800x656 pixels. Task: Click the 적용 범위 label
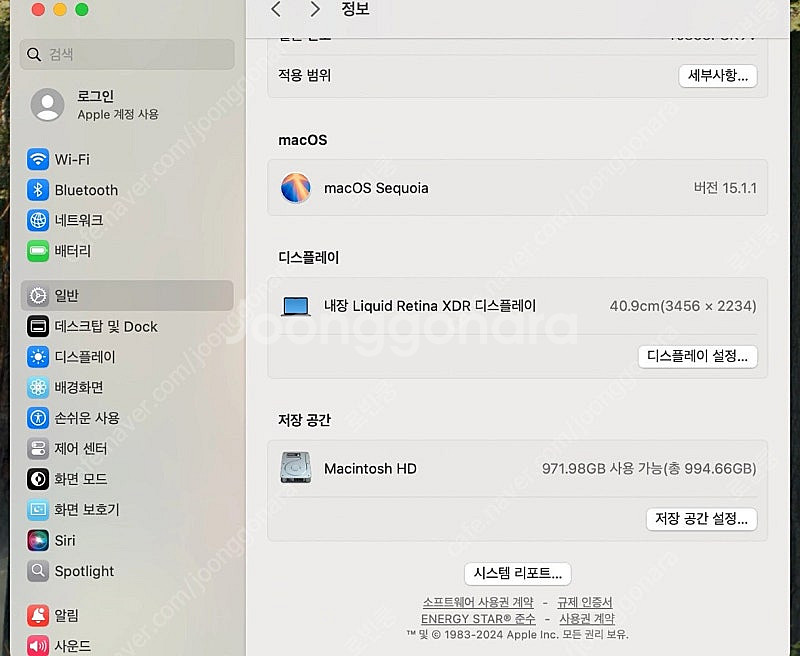coord(305,75)
